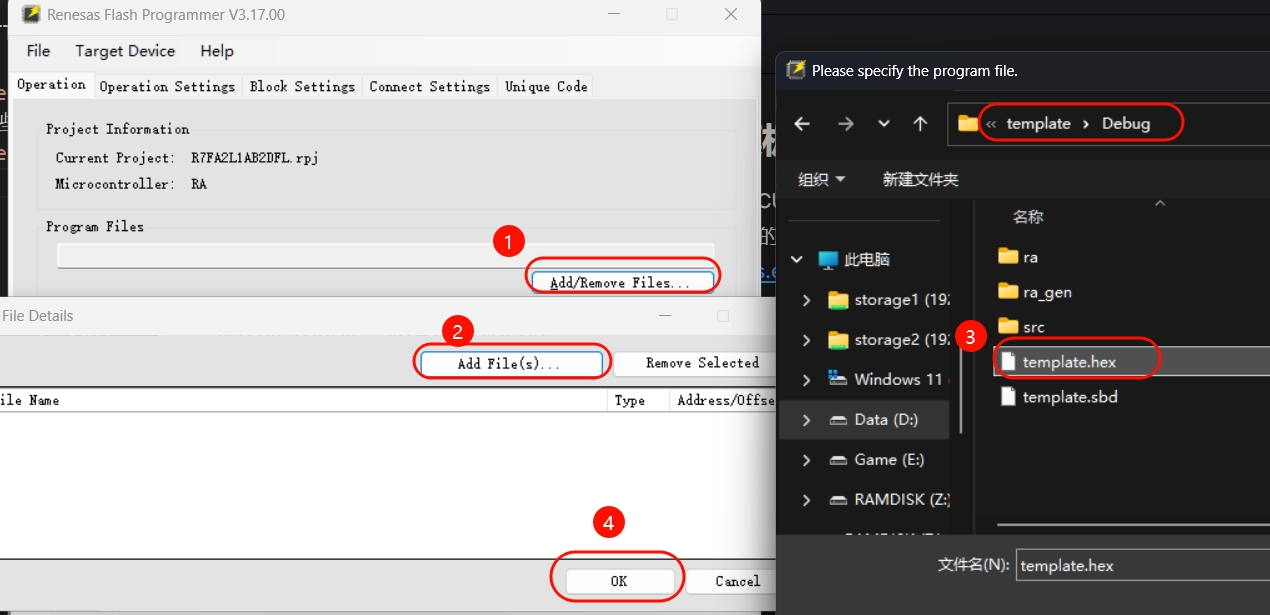
Task: Open the 组织 dropdown menu
Action: click(x=822, y=180)
